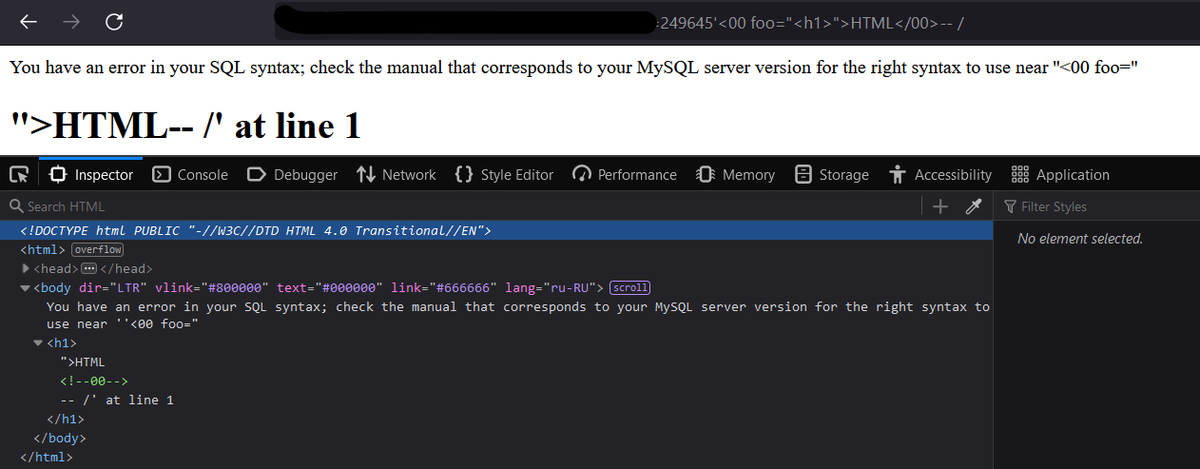Open the Network tab
Viewport: 1200px width, 469px height.
[x=396, y=175]
